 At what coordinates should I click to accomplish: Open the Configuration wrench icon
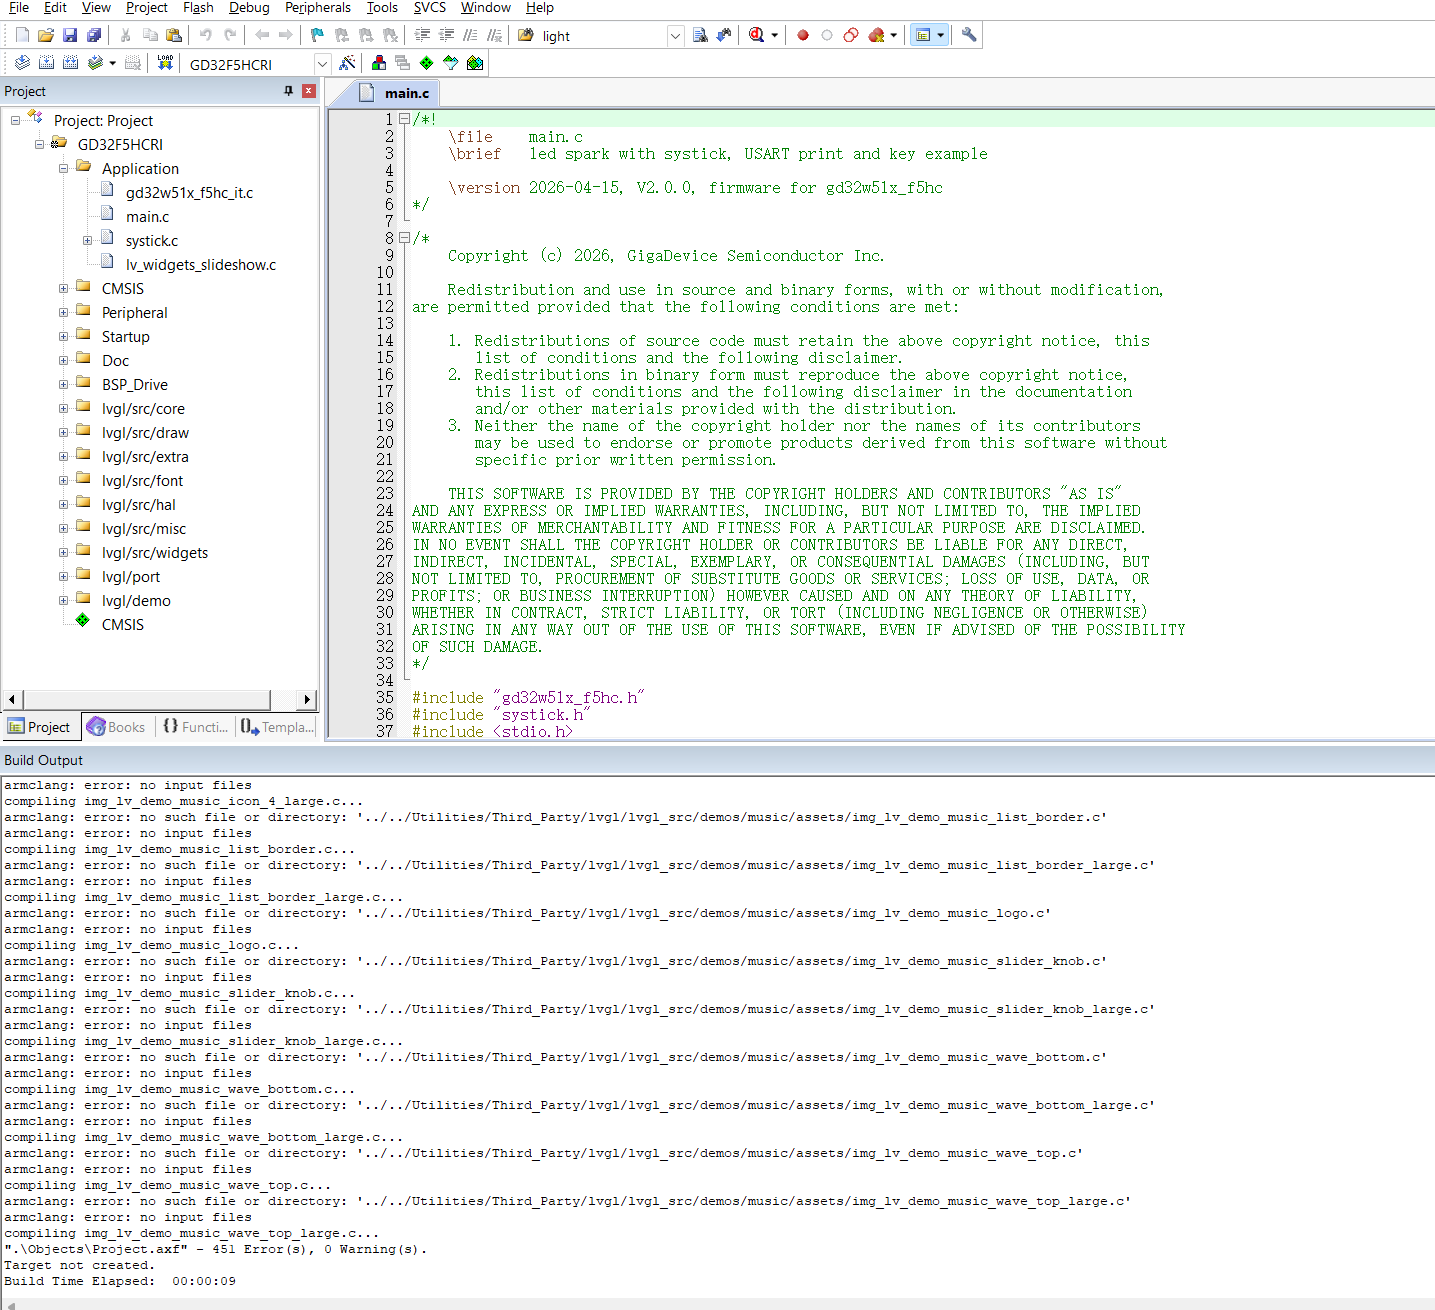(x=969, y=35)
